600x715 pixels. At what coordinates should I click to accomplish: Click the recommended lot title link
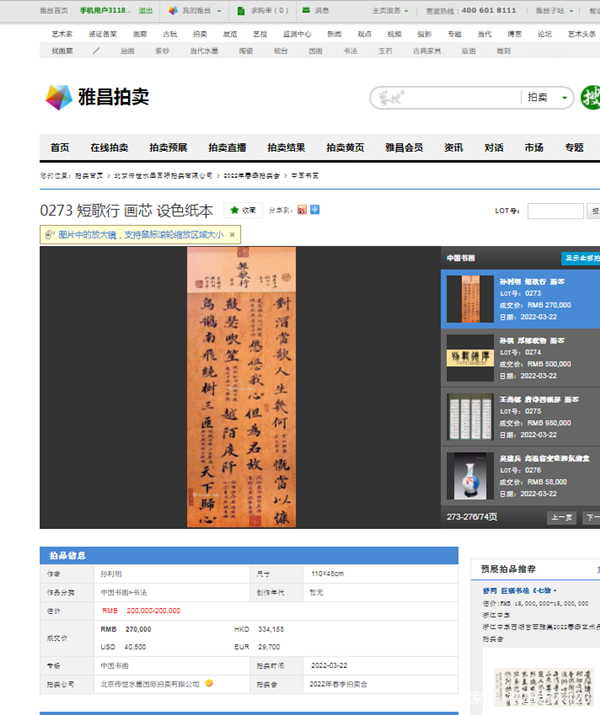pyautogui.click(x=520, y=591)
